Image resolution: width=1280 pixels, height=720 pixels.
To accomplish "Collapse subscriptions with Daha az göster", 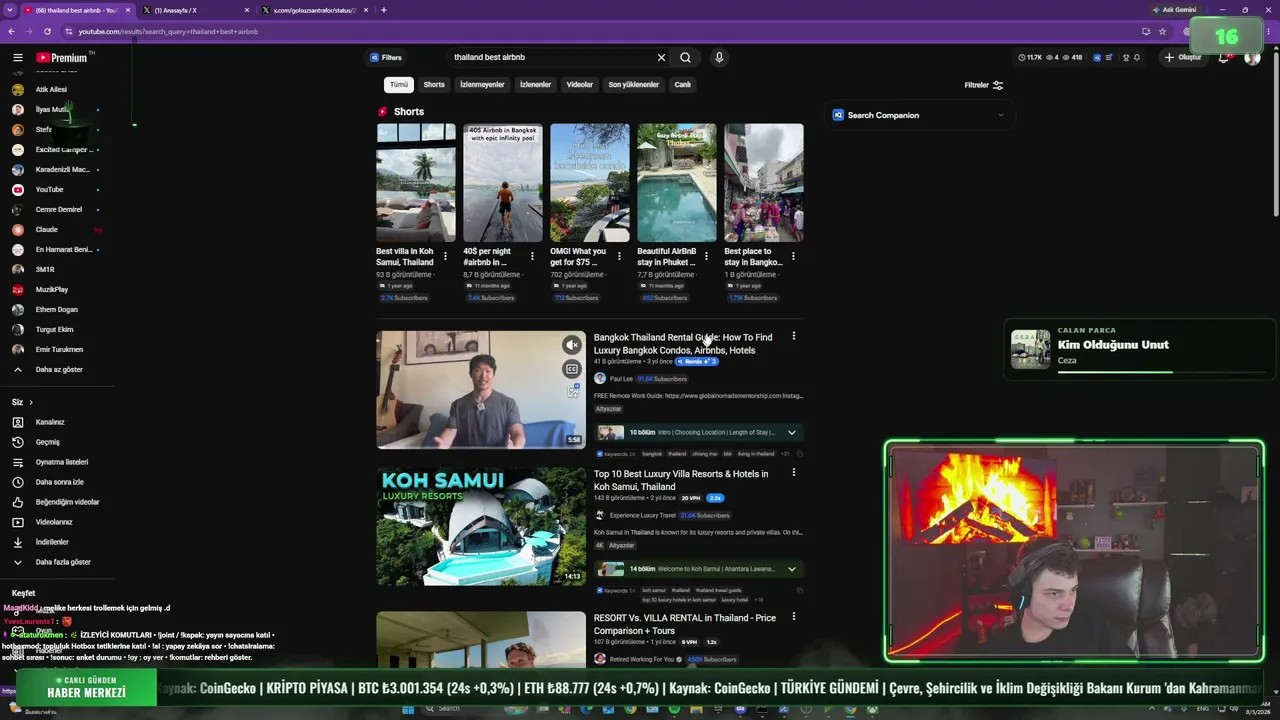I will (59, 369).
